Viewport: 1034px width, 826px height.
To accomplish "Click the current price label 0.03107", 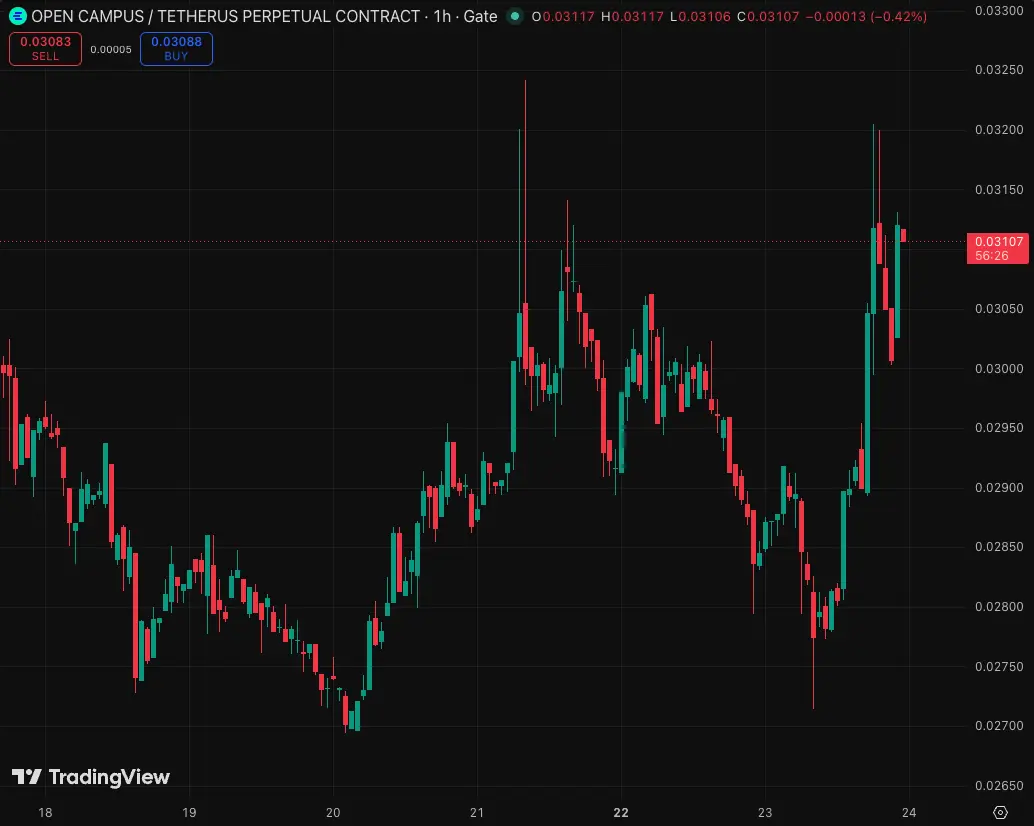I will click(x=998, y=249).
